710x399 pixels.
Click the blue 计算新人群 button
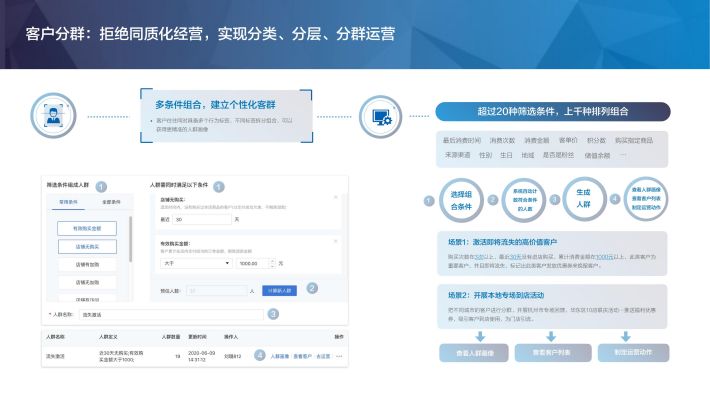coord(279,291)
